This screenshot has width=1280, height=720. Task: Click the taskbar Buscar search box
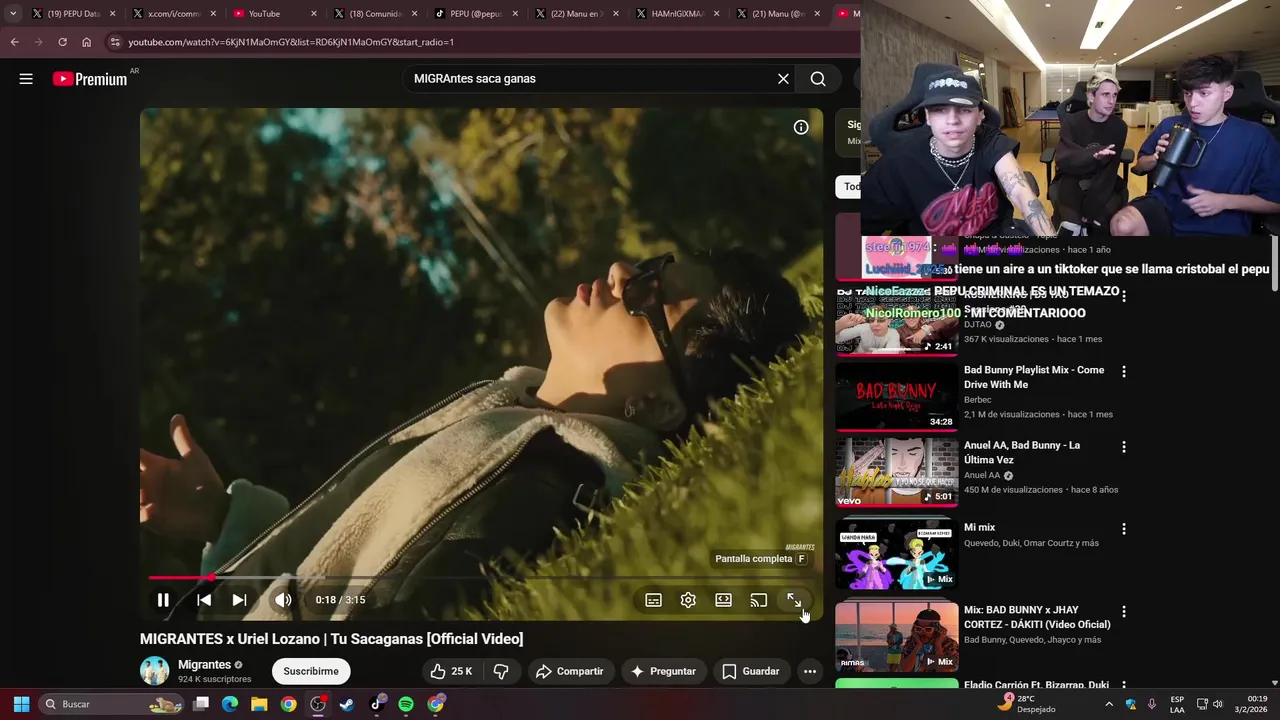tap(112, 704)
